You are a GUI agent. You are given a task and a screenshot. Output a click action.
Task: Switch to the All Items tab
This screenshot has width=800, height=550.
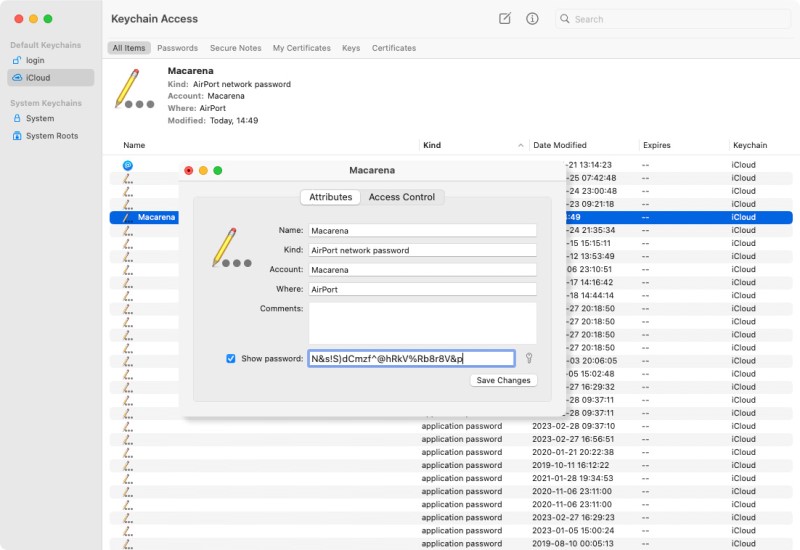129,48
